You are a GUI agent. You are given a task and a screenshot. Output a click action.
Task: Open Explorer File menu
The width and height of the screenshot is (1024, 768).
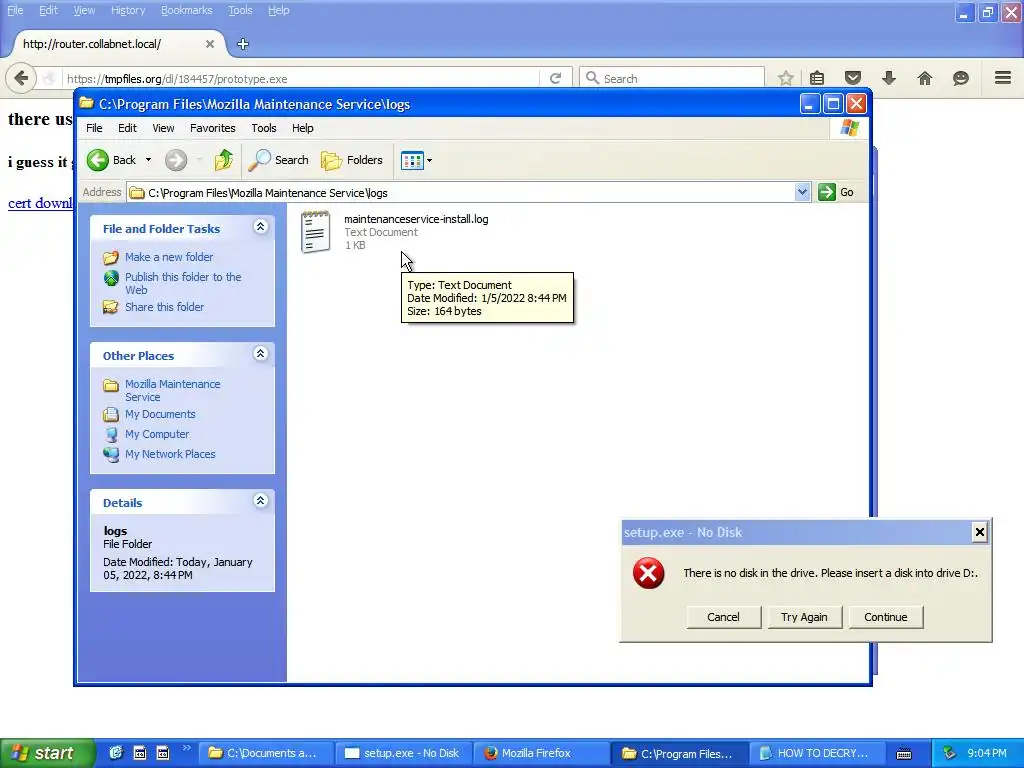tap(94, 128)
